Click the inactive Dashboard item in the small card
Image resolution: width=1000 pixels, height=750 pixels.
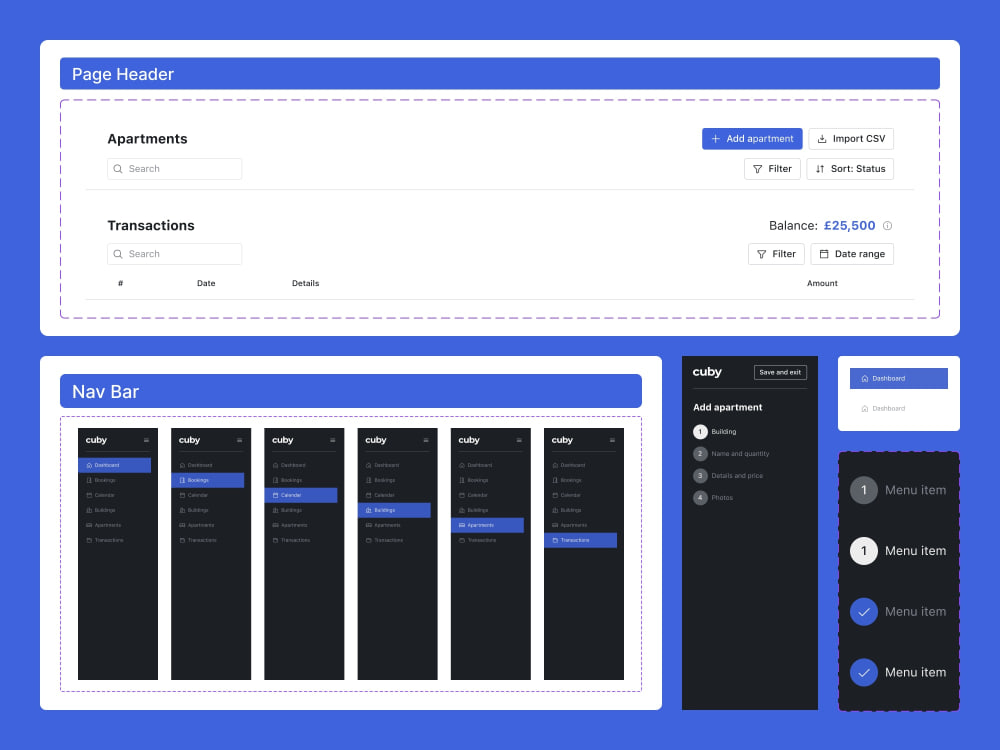click(x=883, y=409)
